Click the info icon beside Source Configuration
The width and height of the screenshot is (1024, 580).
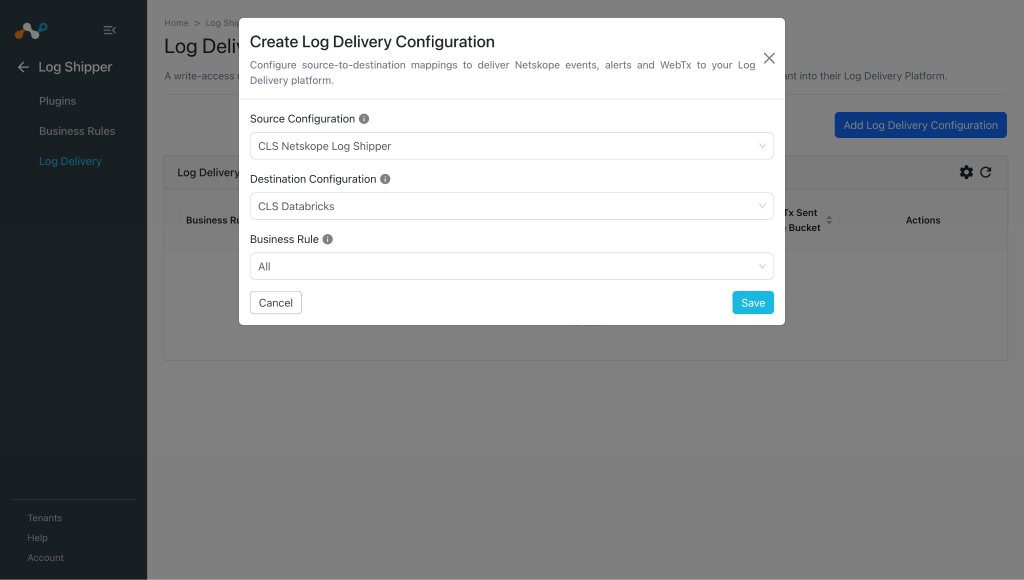364,119
